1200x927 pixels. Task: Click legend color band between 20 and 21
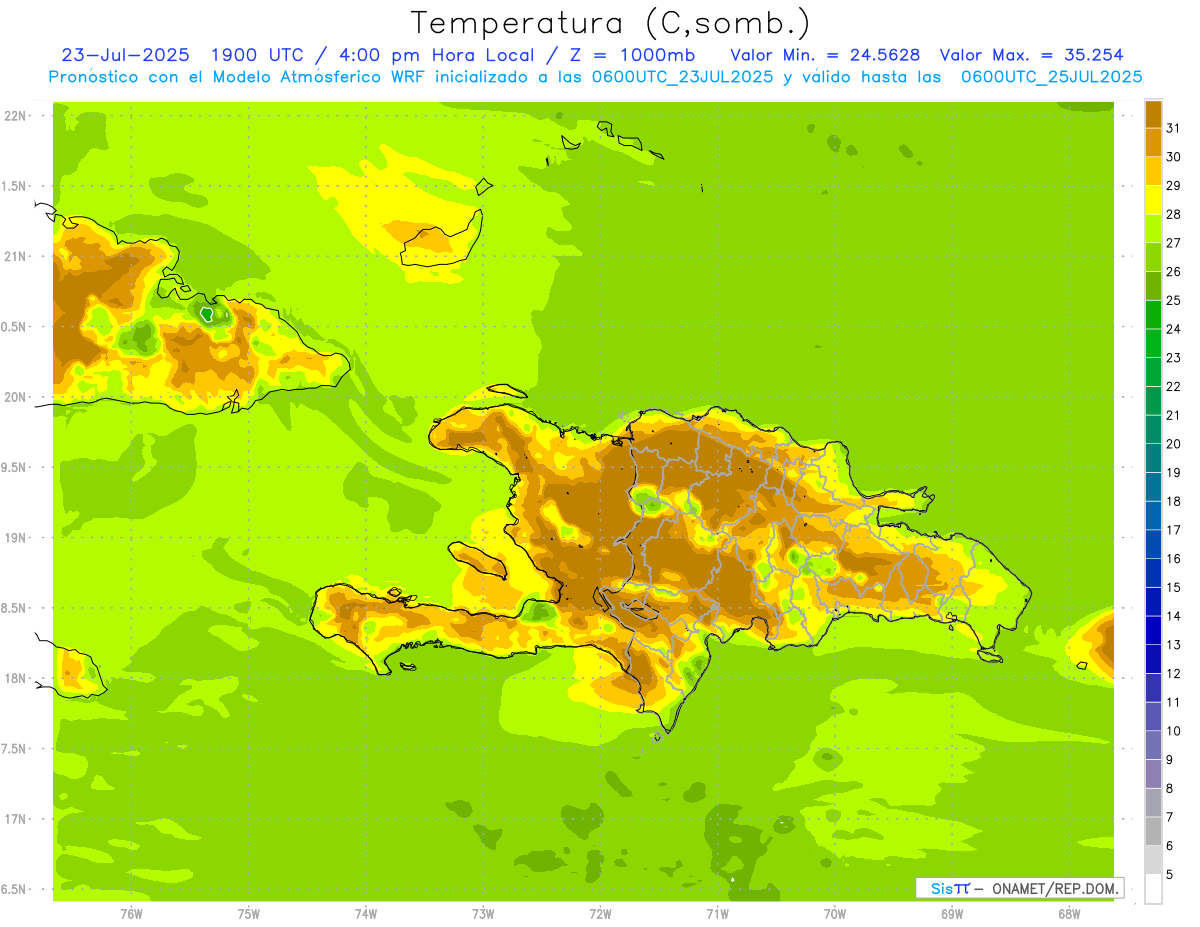[1153, 429]
